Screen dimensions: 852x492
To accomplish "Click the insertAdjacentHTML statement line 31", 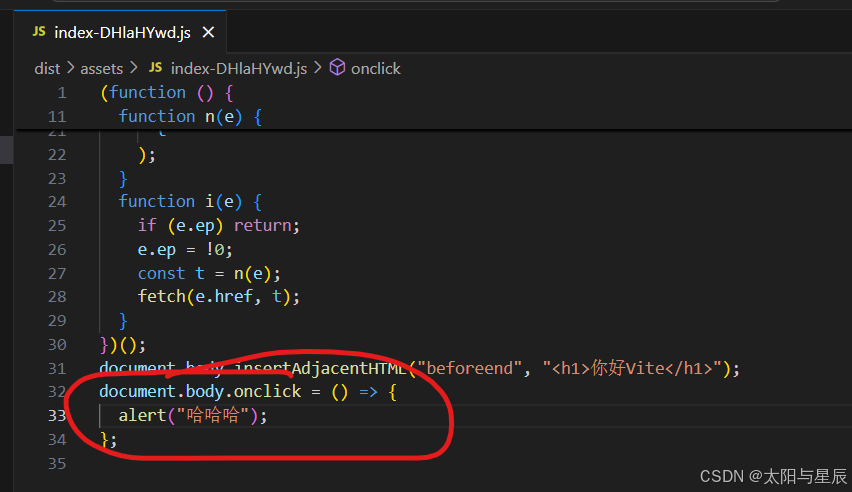I will tap(419, 369).
